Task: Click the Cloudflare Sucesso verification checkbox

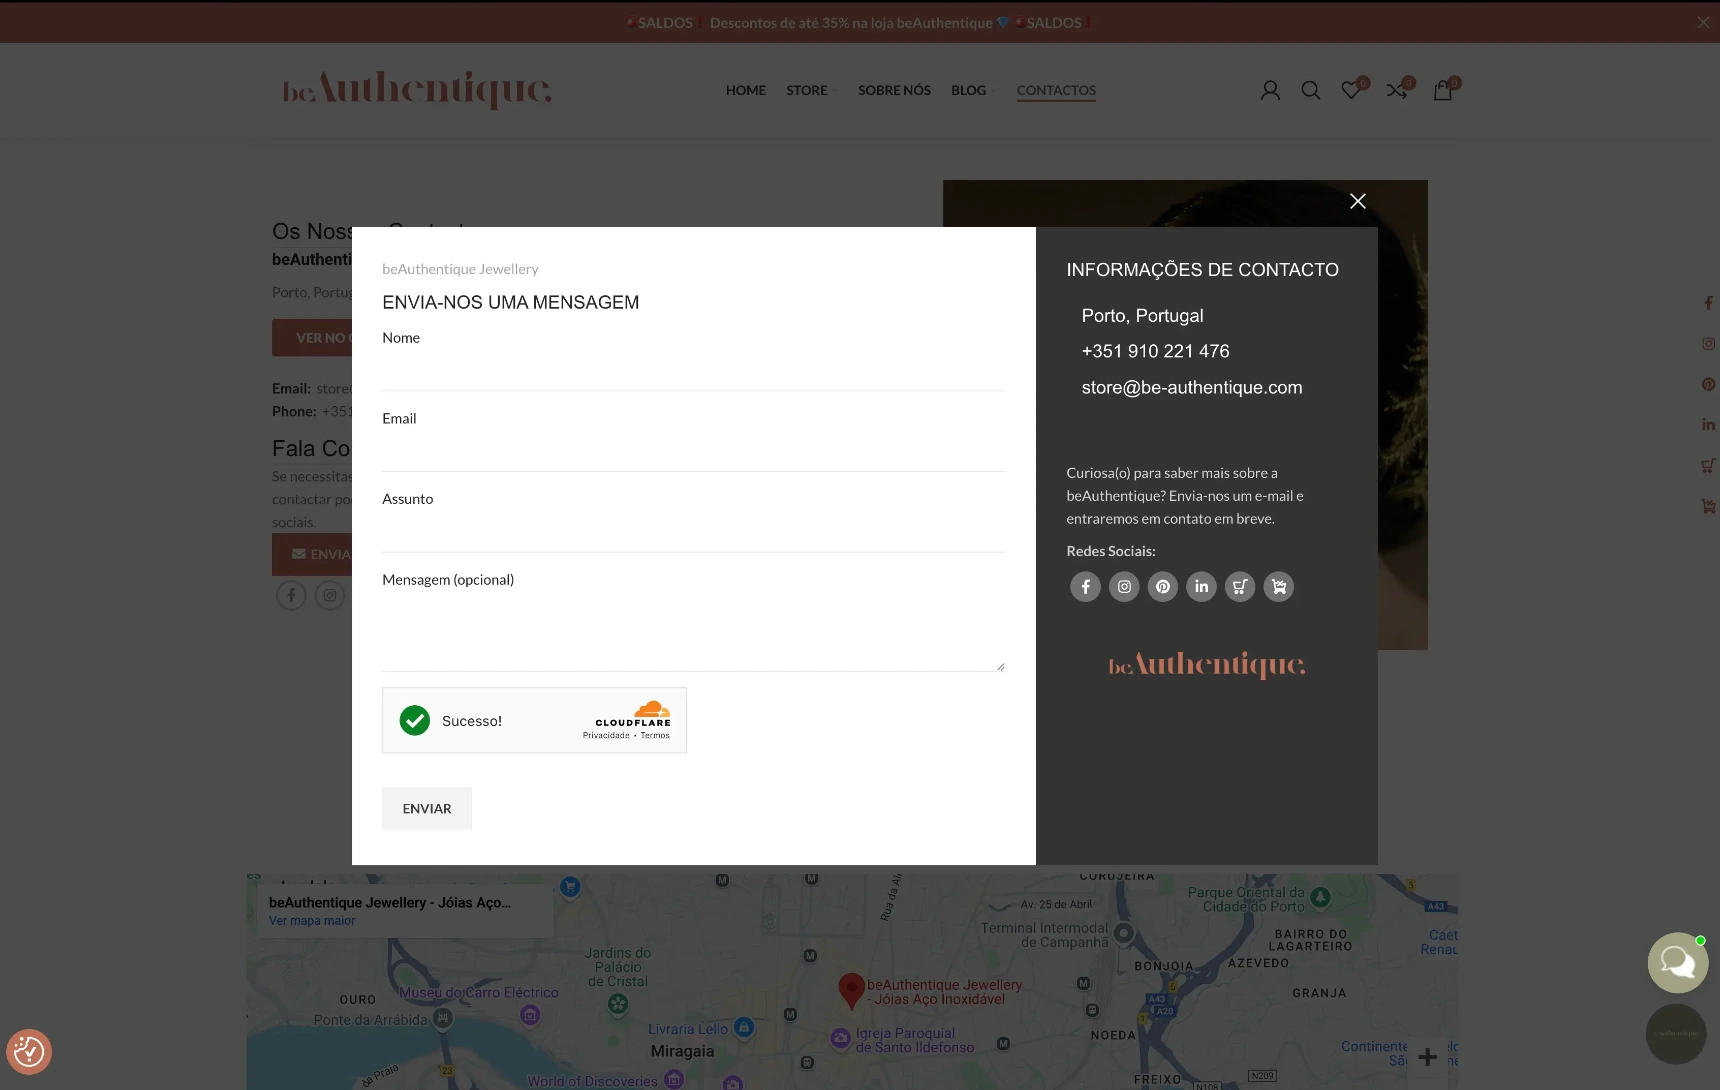Action: coord(415,720)
